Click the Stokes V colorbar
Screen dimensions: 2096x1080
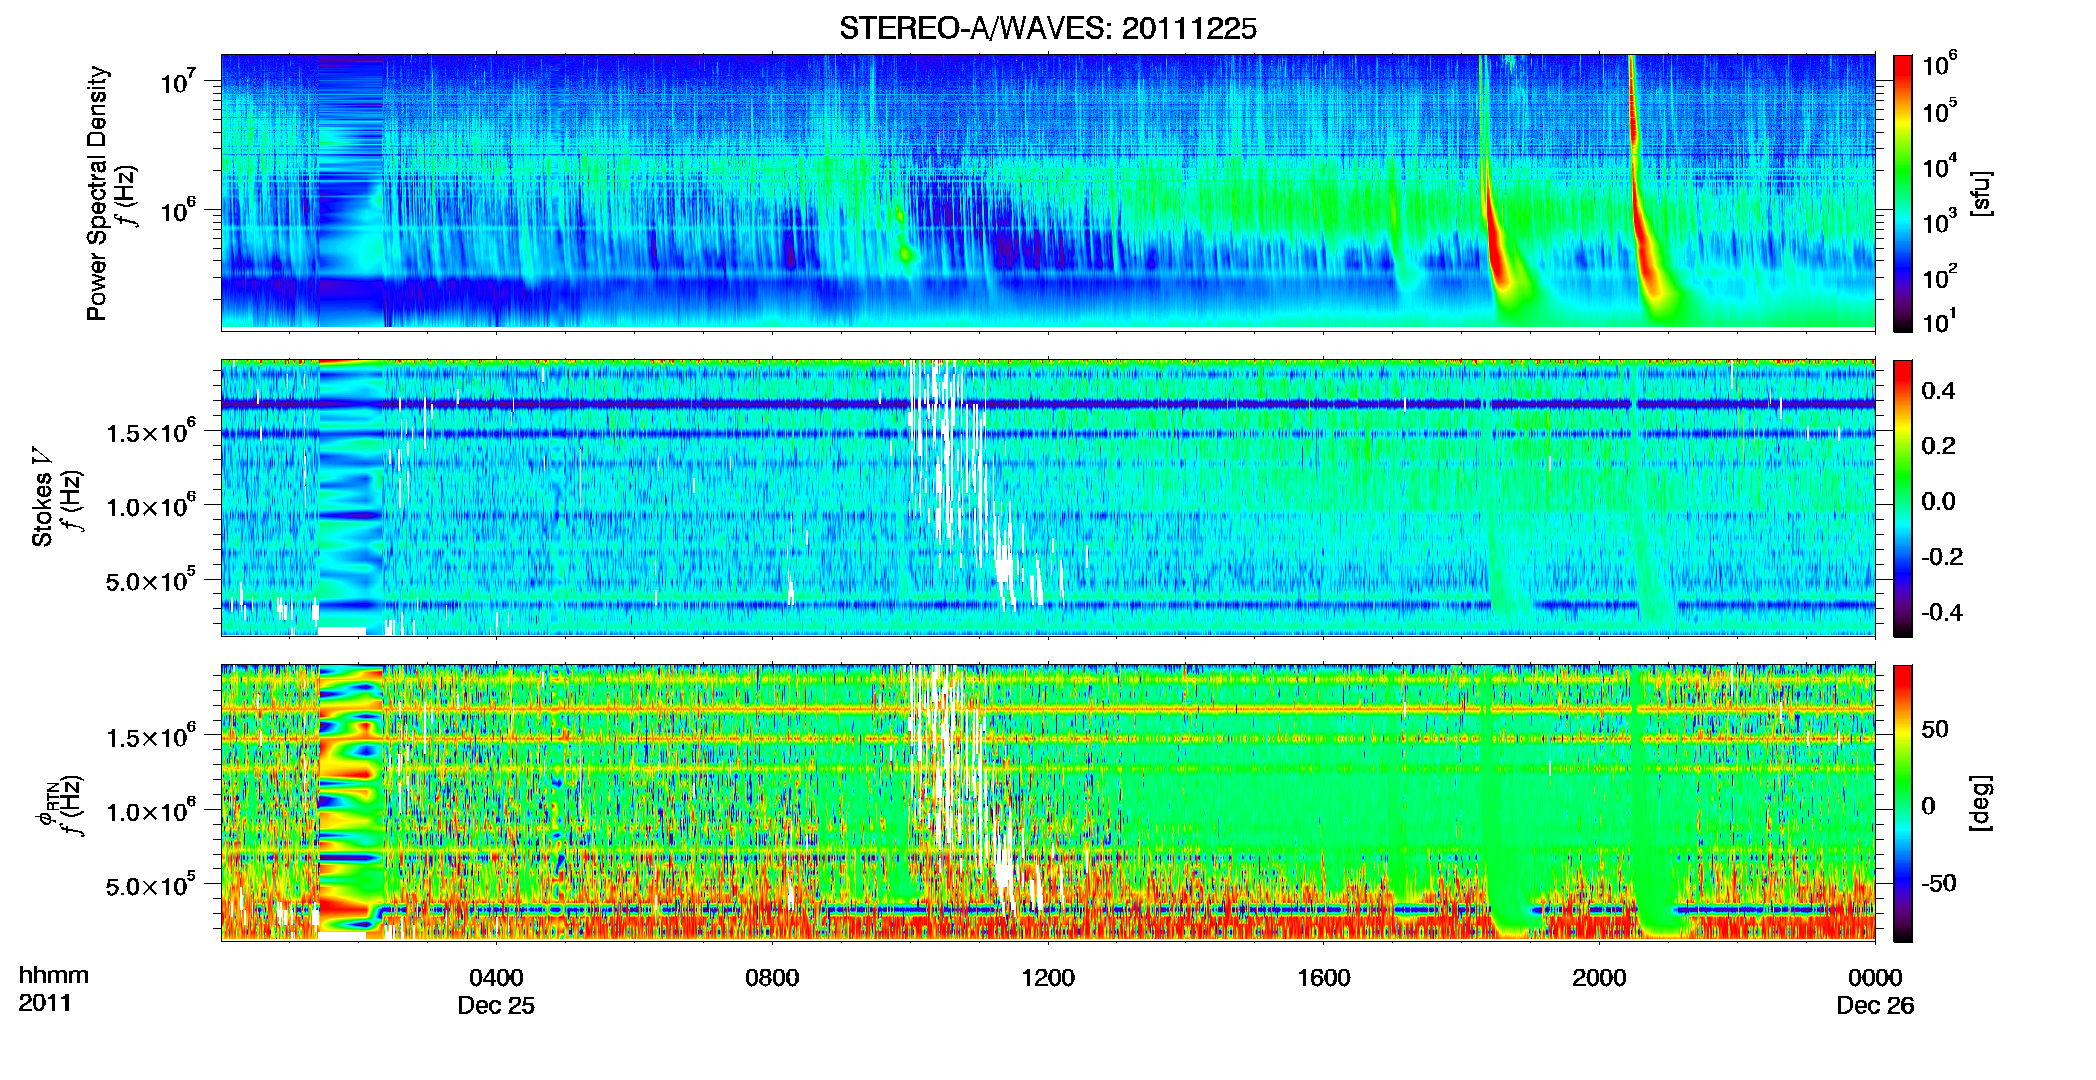point(1903,498)
